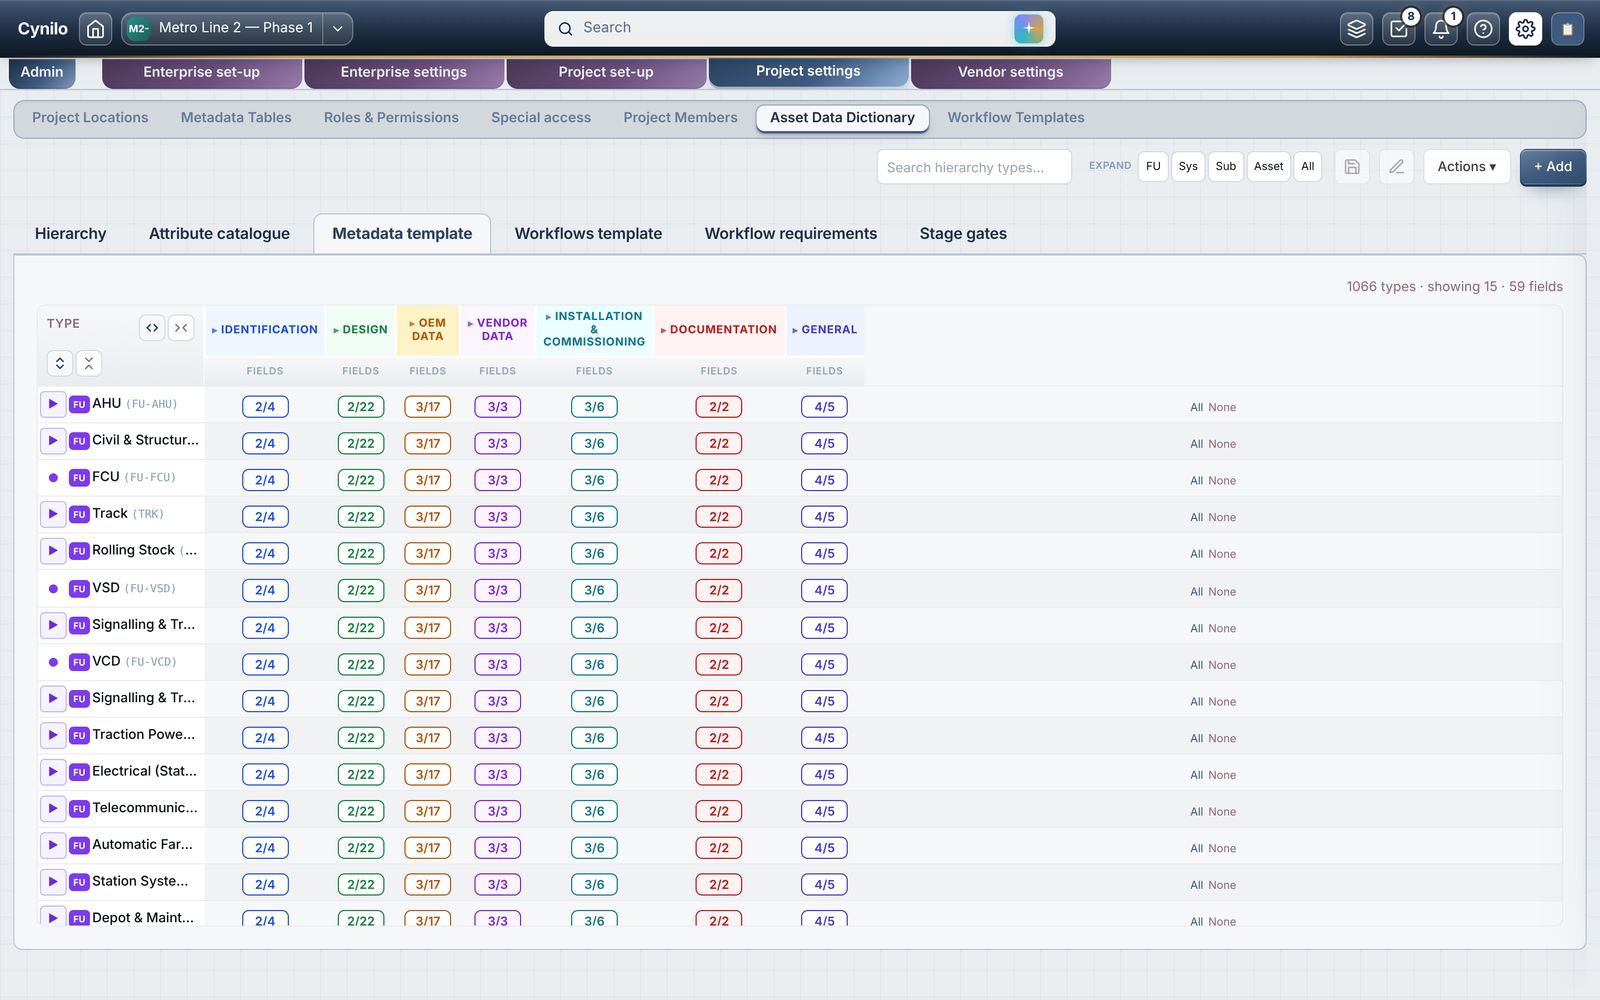Screen dimensions: 1600x1000
Task: Open notifications bell
Action: coord(1441,29)
